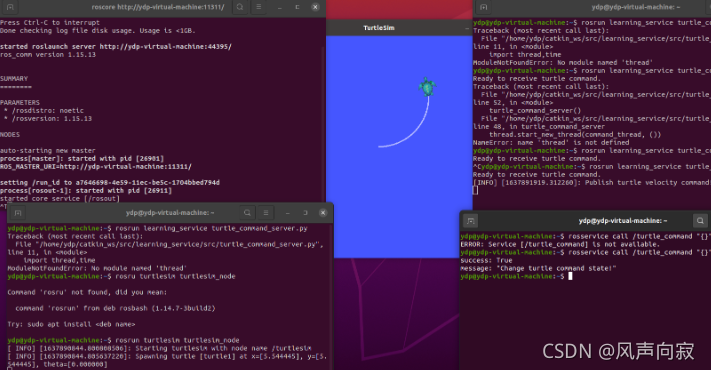Screen dimensions: 711x370
Task: Click the ModuleNotFoundError line in bottom-left terminal
Action: [96, 268]
